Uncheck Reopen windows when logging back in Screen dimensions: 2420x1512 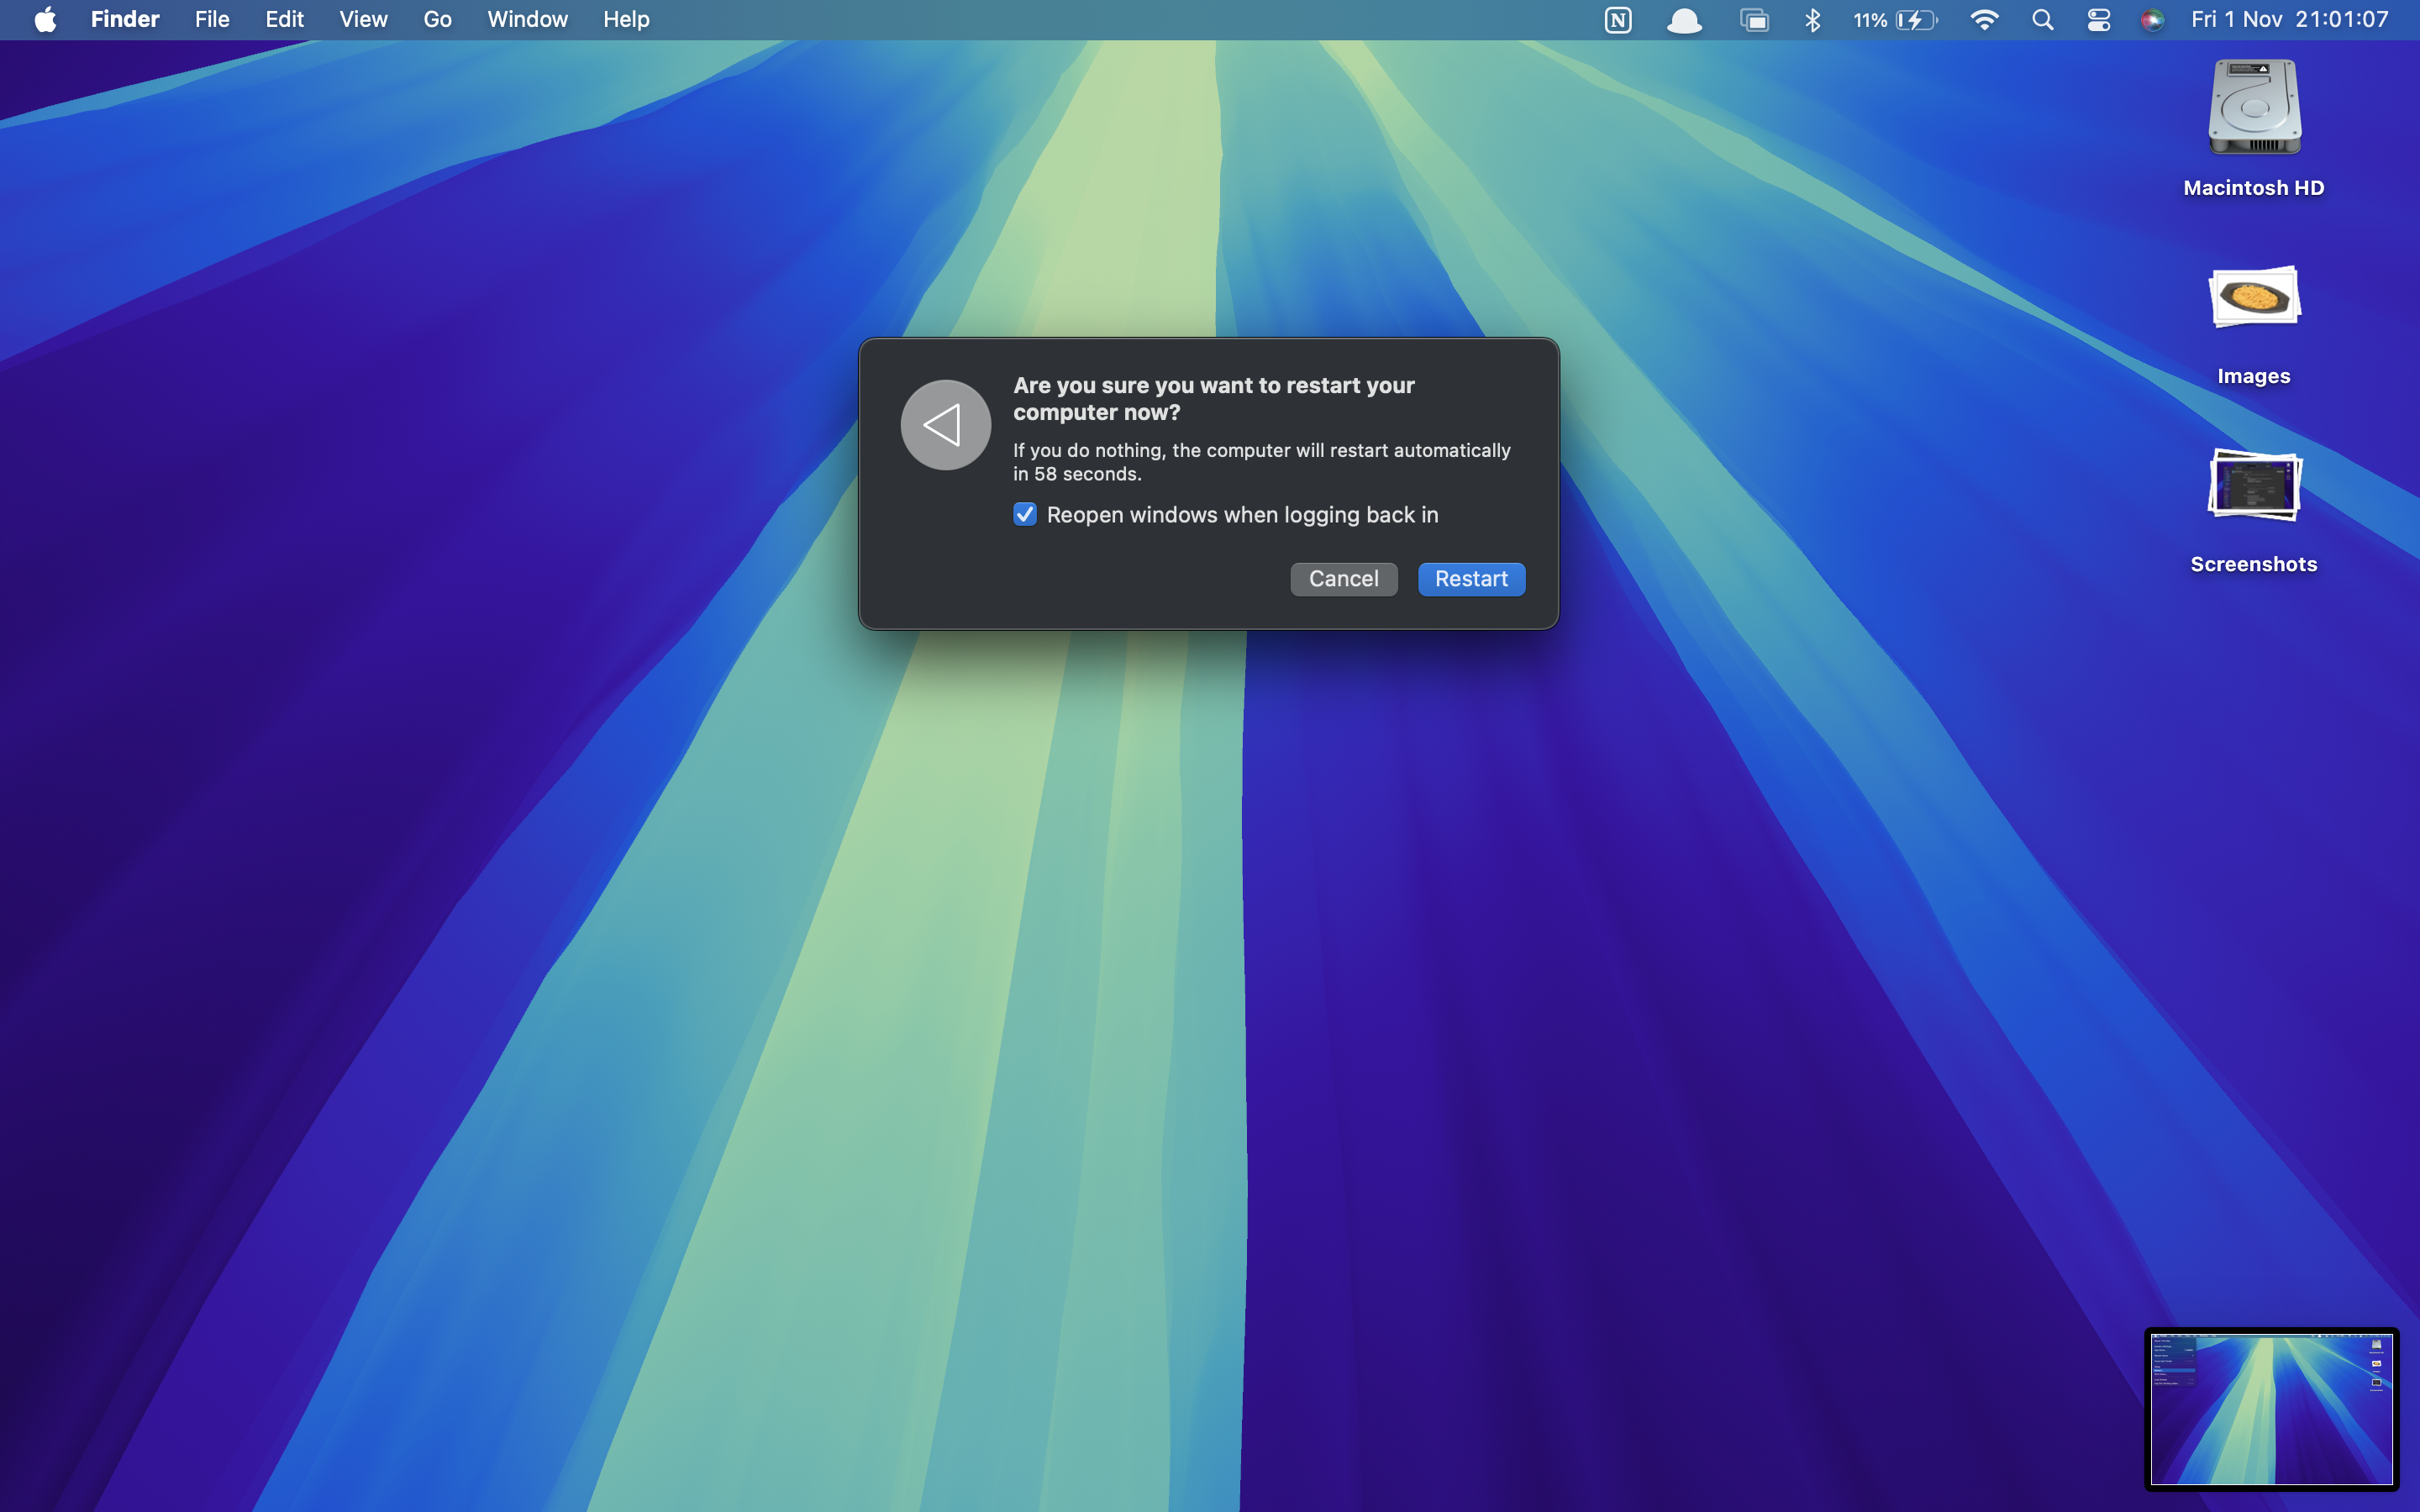1025,514
